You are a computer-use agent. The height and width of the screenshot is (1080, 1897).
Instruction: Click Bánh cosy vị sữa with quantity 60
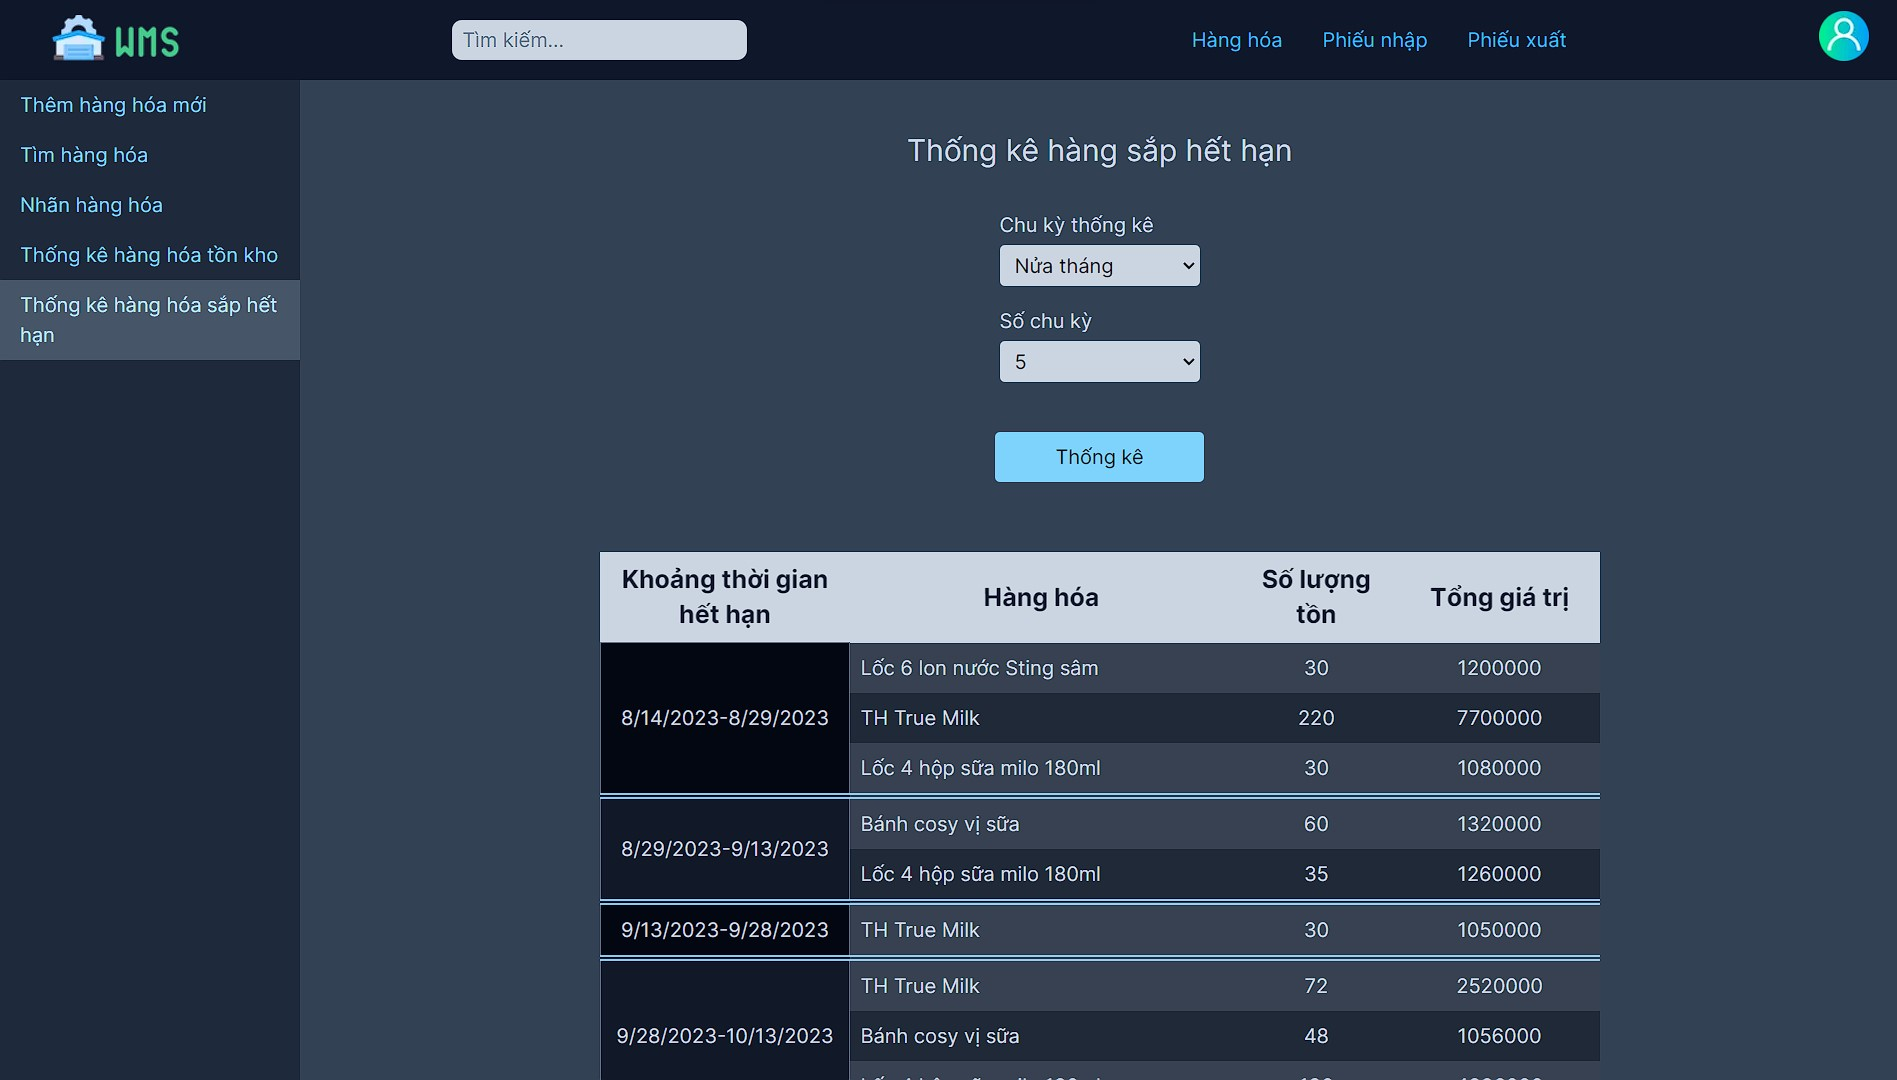(x=1224, y=824)
